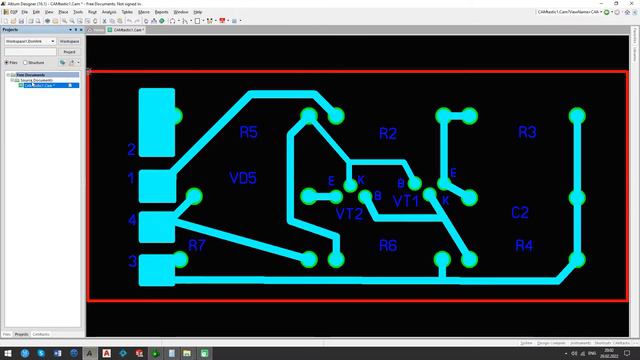This screenshot has height=360, width=640.
Task: Open the View menu
Action: [x=49, y=12]
